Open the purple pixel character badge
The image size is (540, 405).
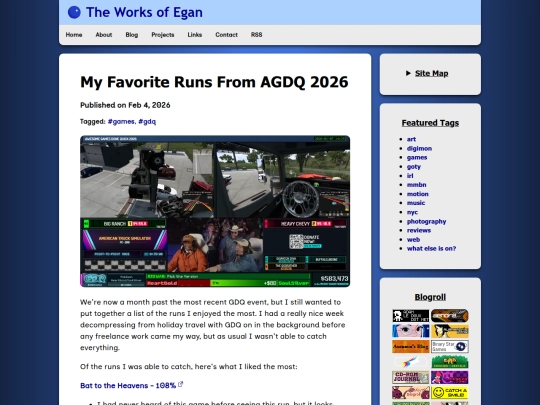[x=449, y=377]
